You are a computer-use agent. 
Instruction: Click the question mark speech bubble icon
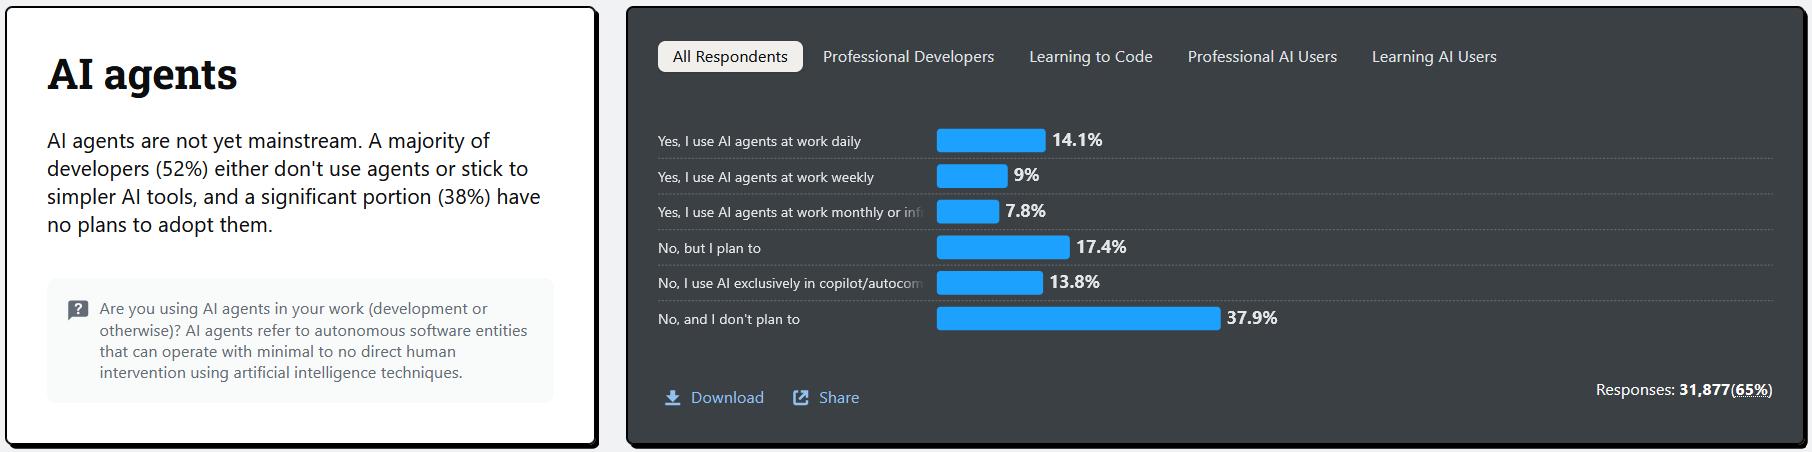tap(78, 310)
